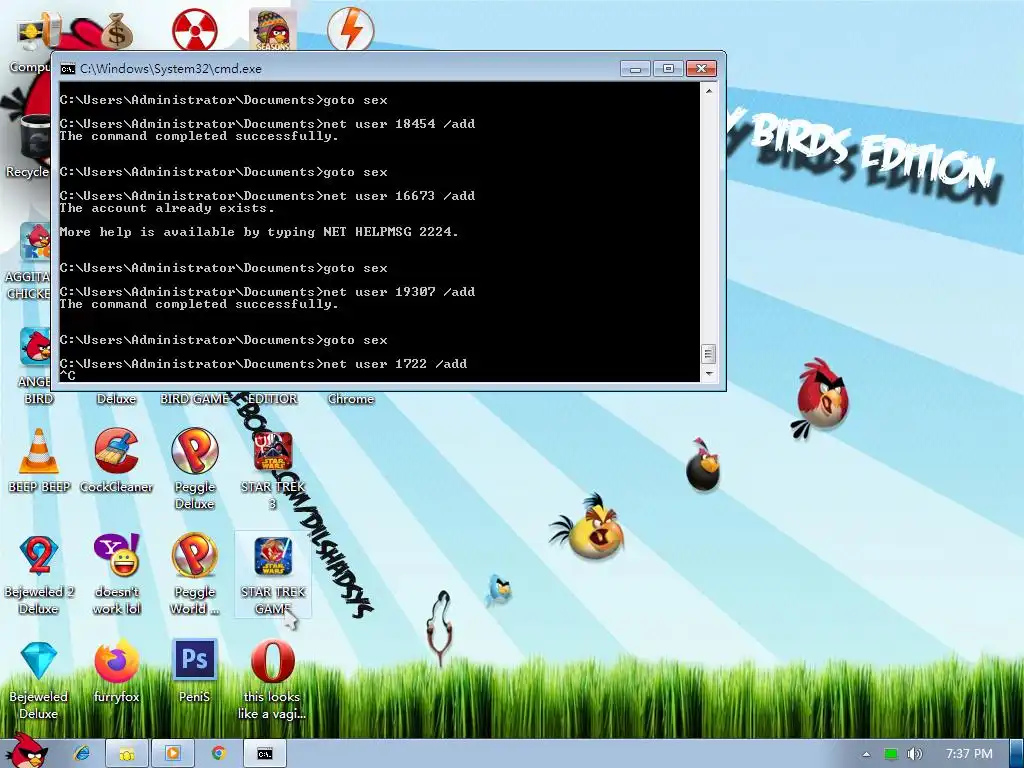Click the 7:37 PM clock
The height and width of the screenshot is (768, 1024).
tap(969, 754)
